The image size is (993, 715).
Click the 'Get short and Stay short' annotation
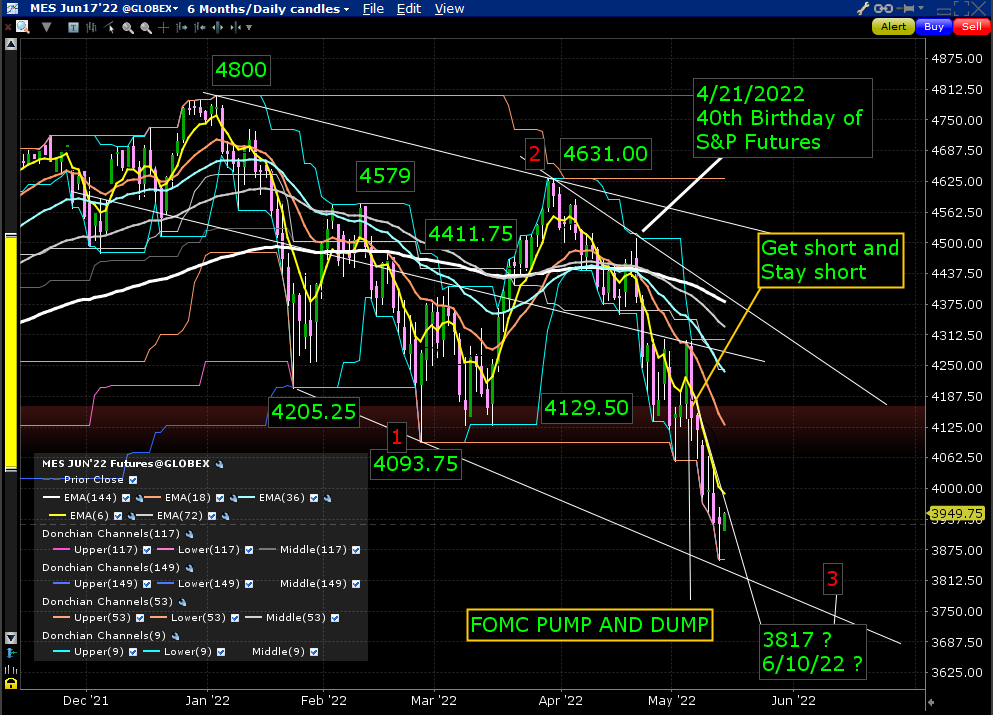click(830, 260)
